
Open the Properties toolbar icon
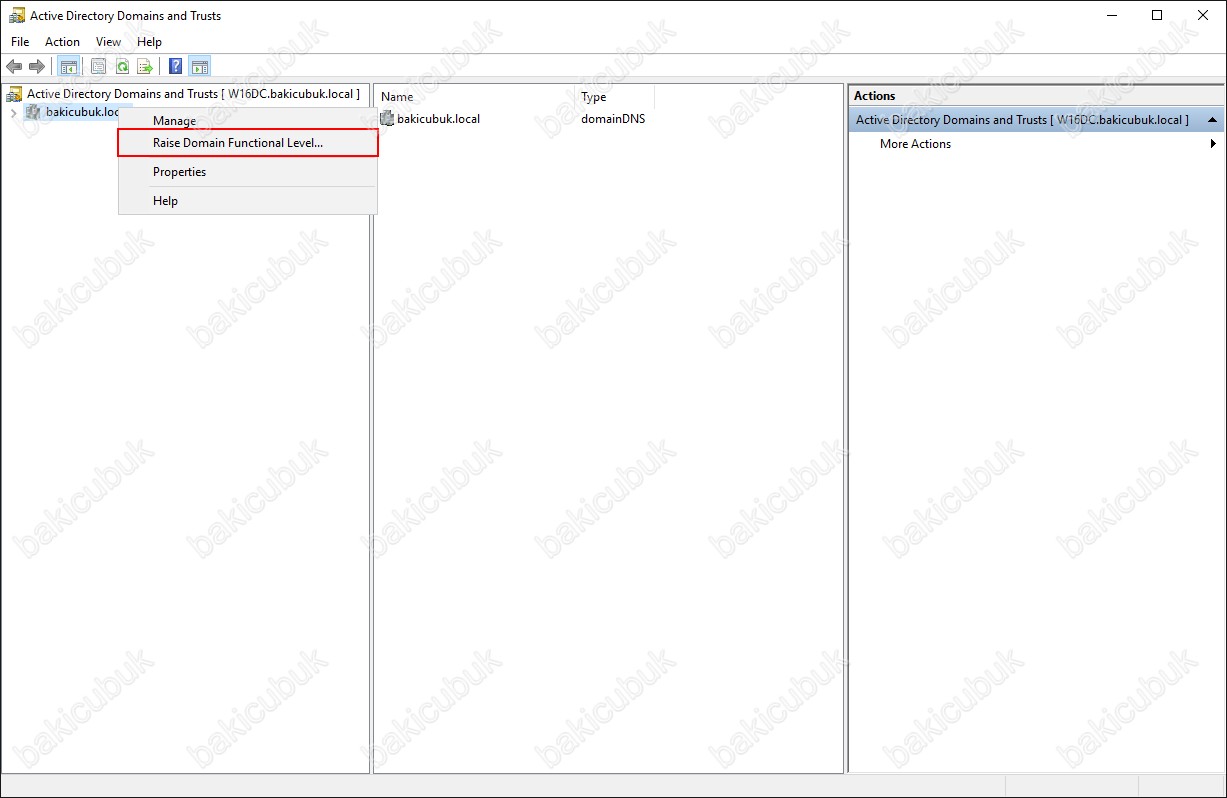98,66
